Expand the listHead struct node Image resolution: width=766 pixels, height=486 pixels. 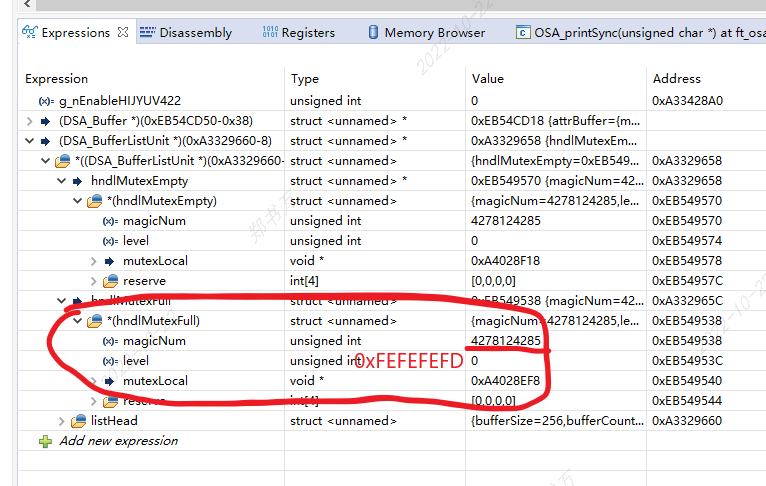click(x=62, y=421)
